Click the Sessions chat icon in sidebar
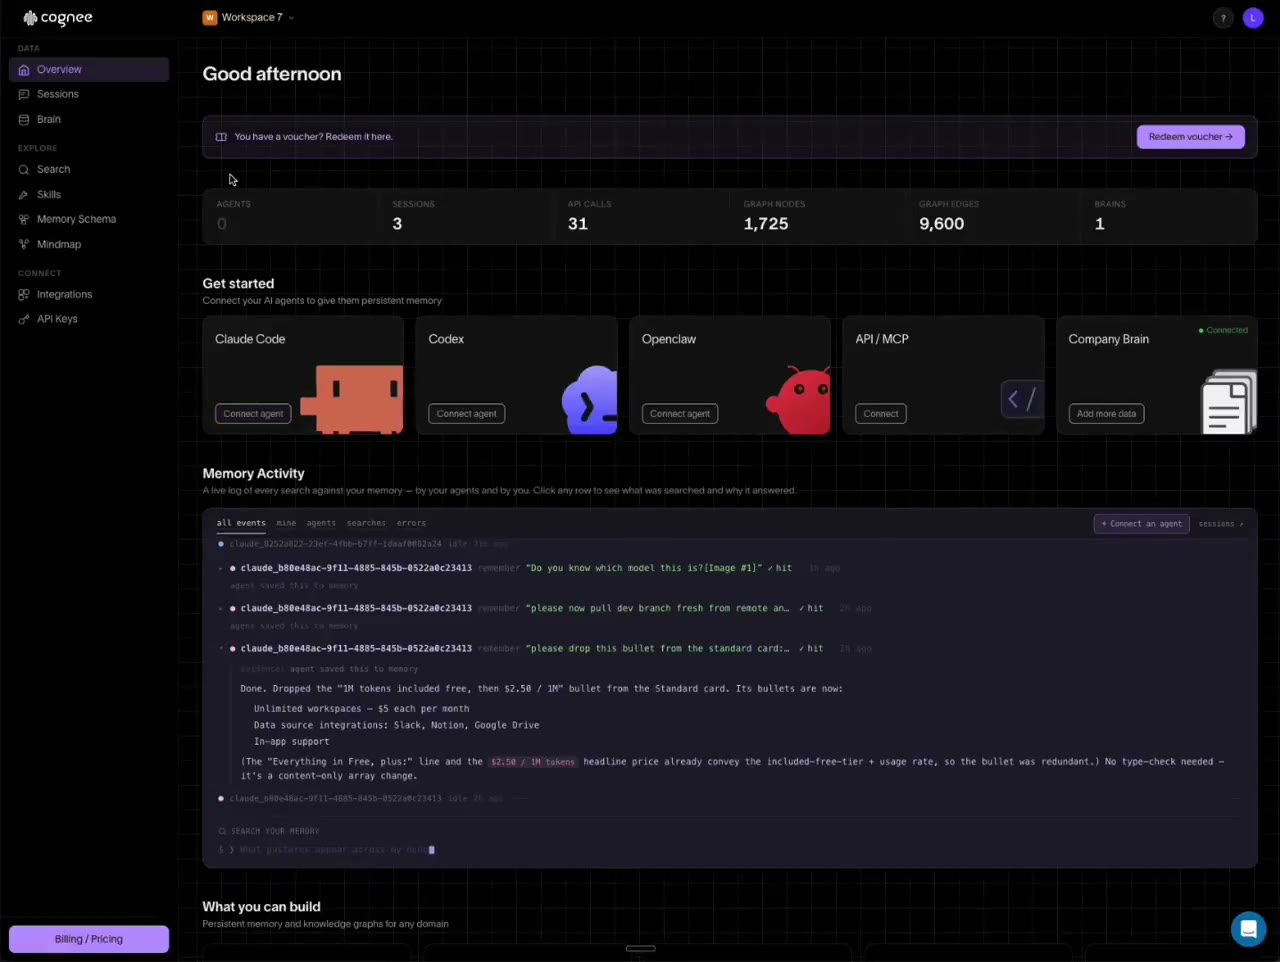1280x962 pixels. (x=24, y=94)
